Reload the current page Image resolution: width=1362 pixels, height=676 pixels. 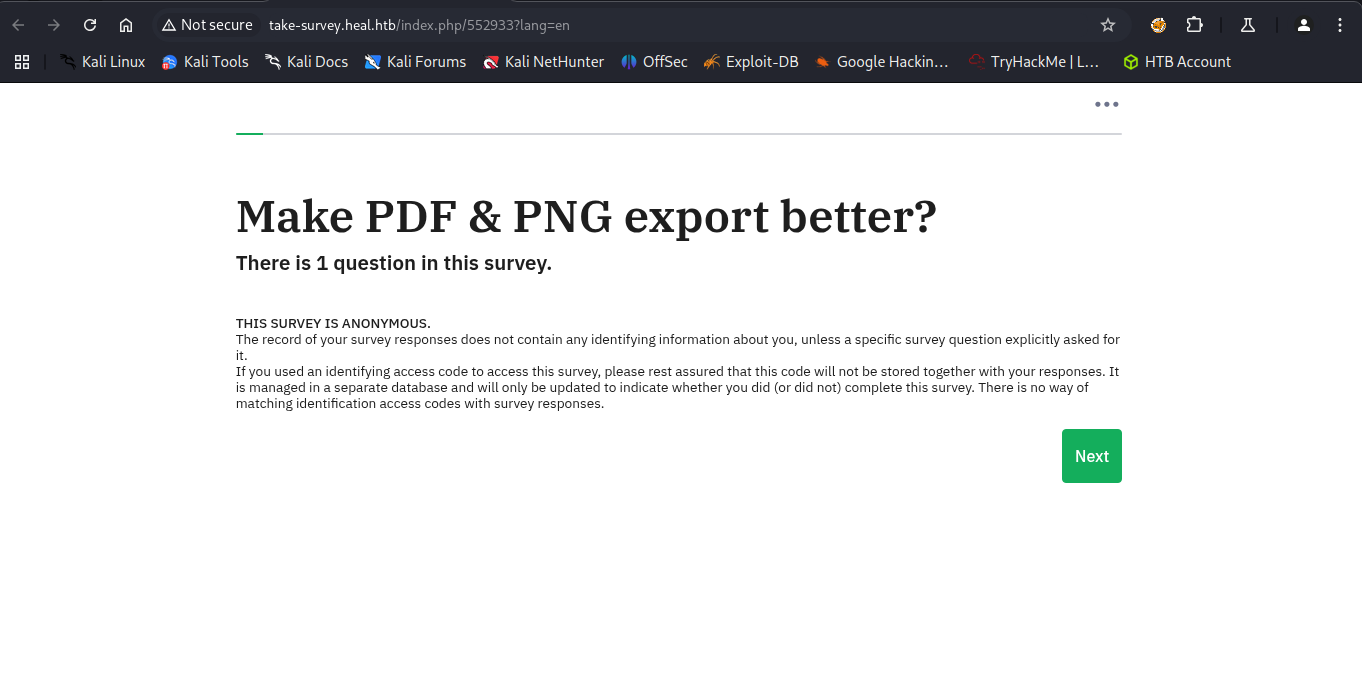click(90, 25)
